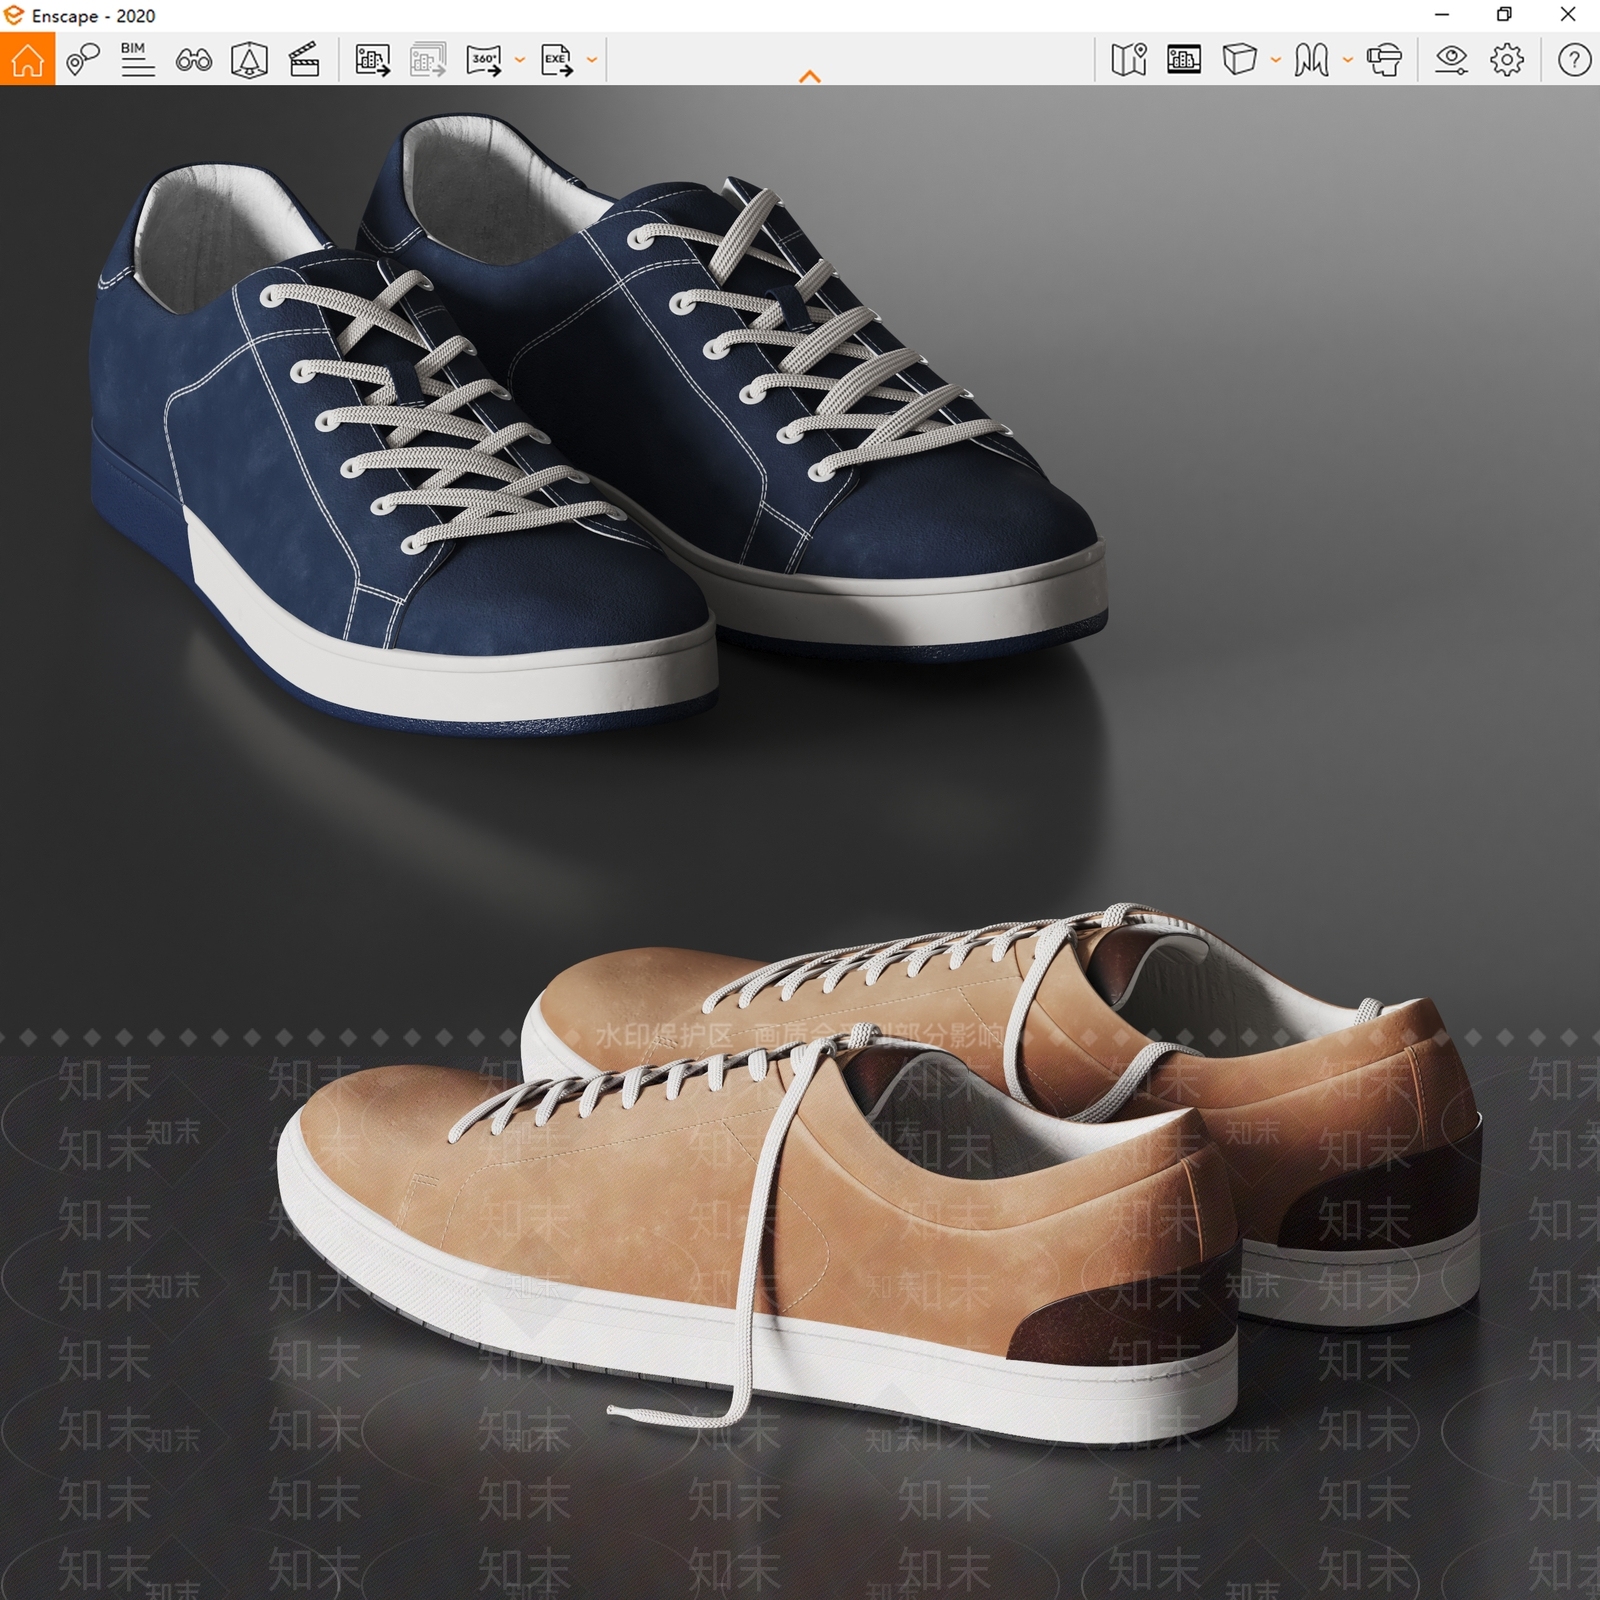
Task: Click the cube projection mode icon
Action: coord(1239,60)
